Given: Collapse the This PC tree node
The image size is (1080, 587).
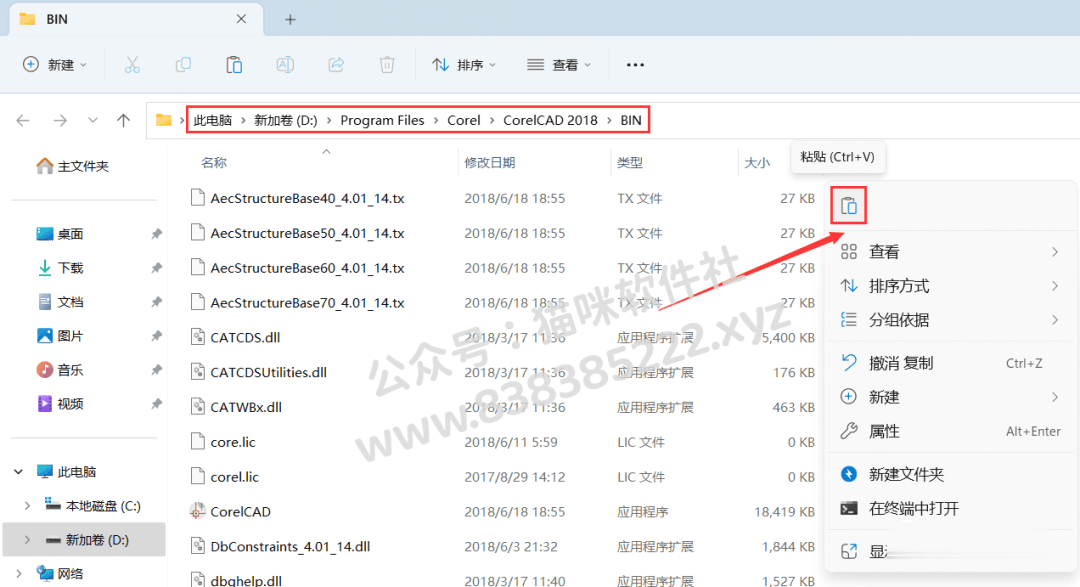Looking at the screenshot, I should pos(19,472).
